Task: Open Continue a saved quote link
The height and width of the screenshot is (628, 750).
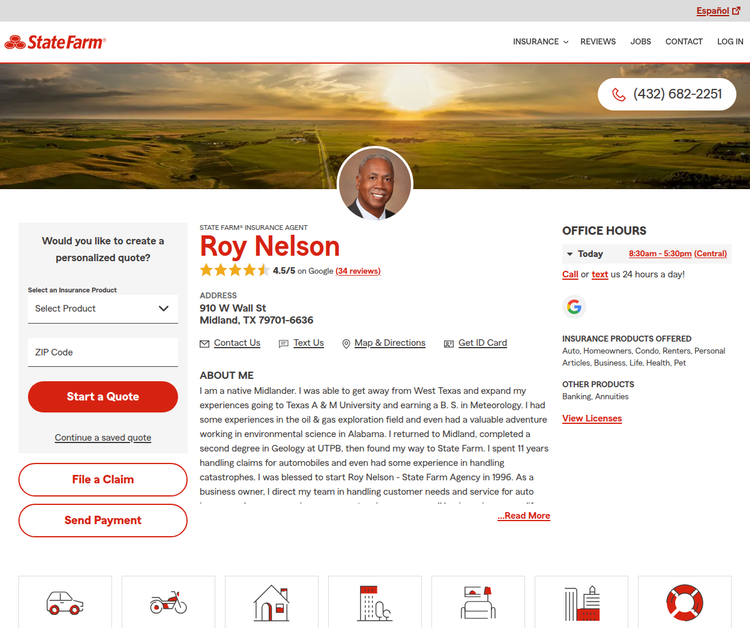Action: pyautogui.click(x=103, y=437)
